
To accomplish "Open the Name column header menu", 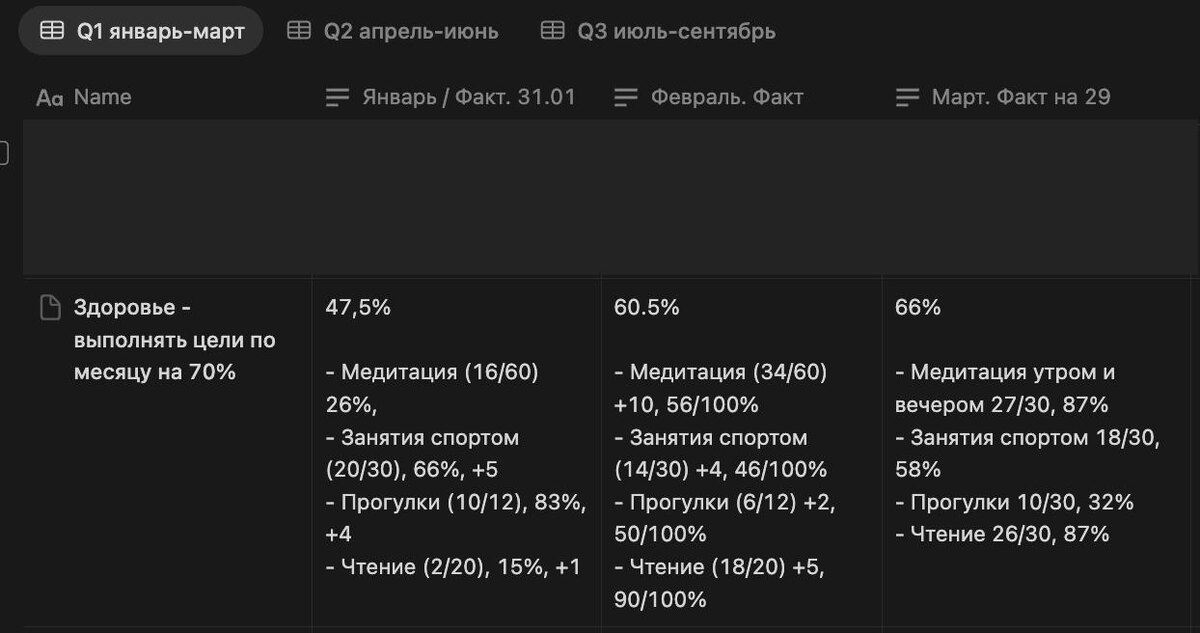I will tap(103, 97).
